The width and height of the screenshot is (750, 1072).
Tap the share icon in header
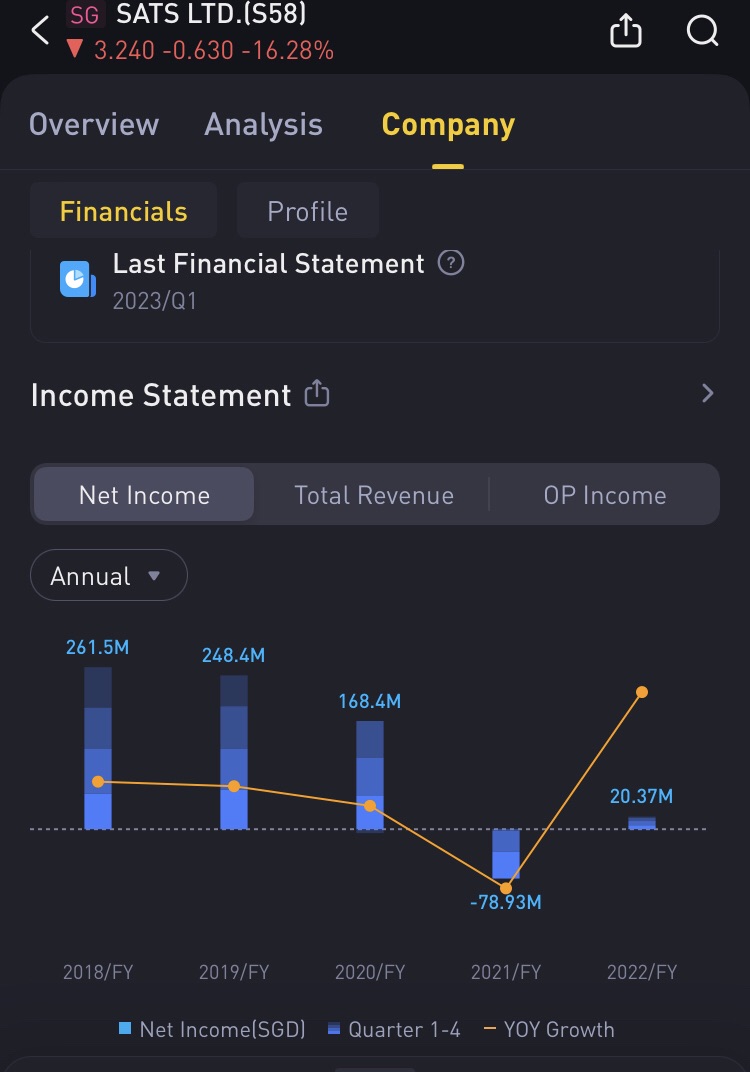click(x=625, y=32)
